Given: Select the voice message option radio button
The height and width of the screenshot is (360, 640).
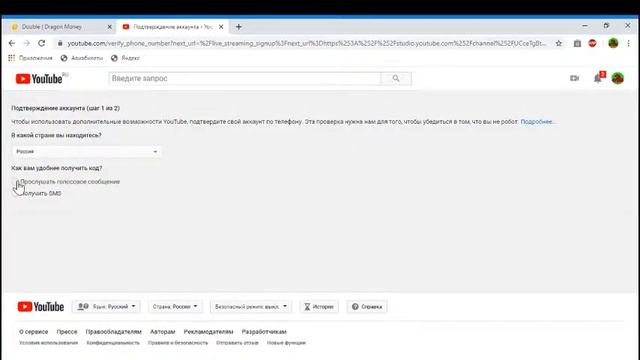Looking at the screenshot, I should pos(16,182).
